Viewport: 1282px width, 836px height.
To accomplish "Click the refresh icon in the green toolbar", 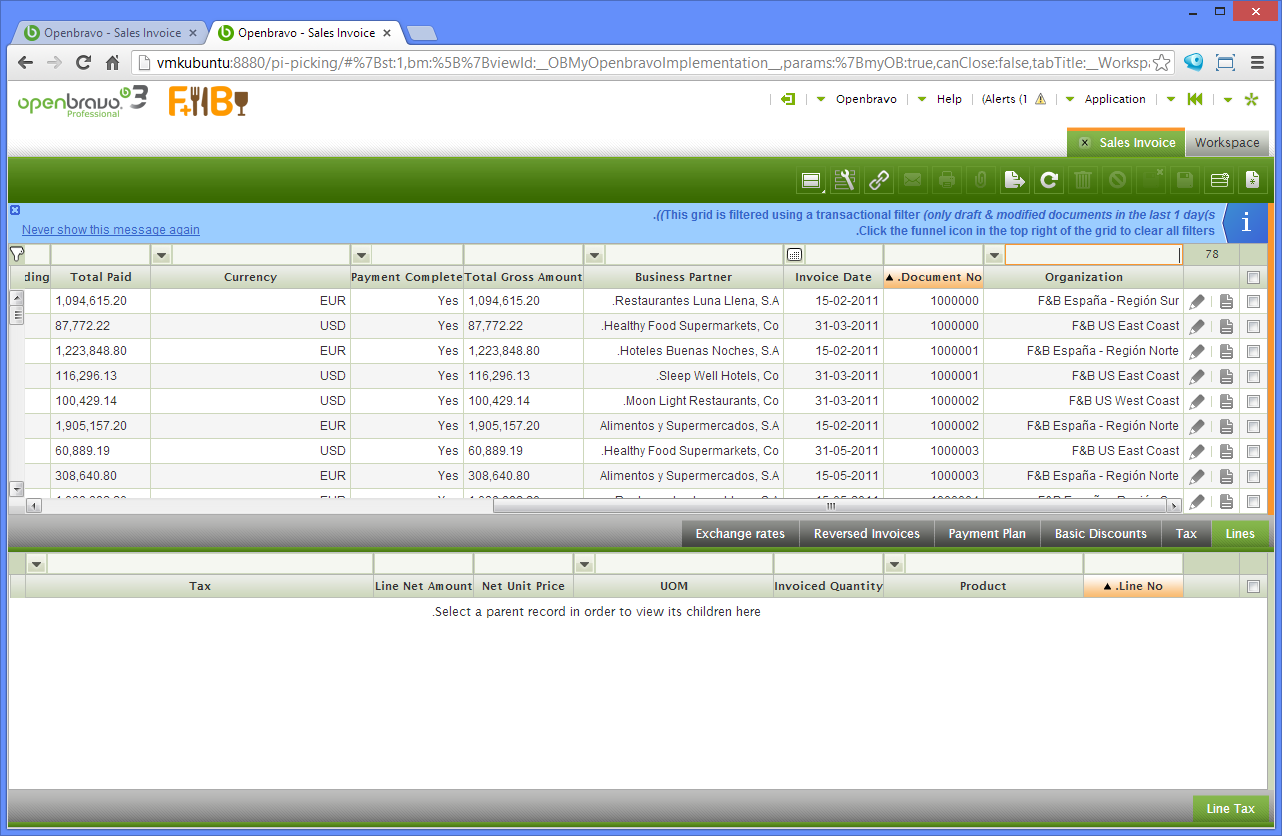I will (1048, 180).
